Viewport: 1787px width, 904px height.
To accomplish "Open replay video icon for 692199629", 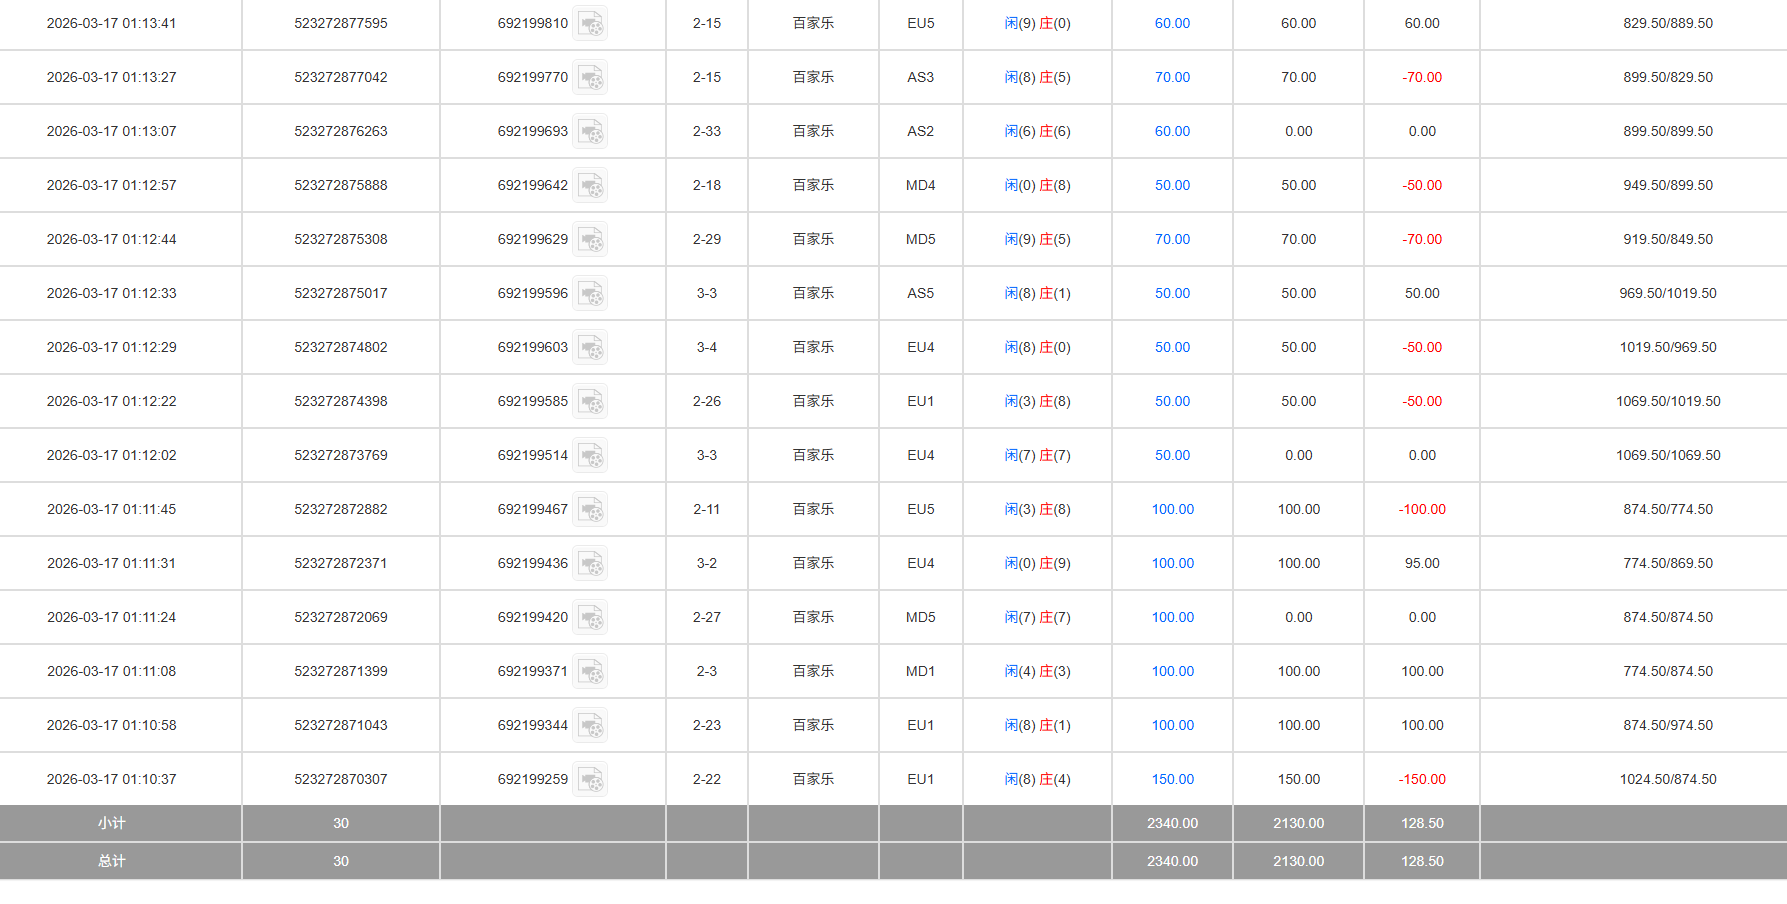I will [x=591, y=240].
